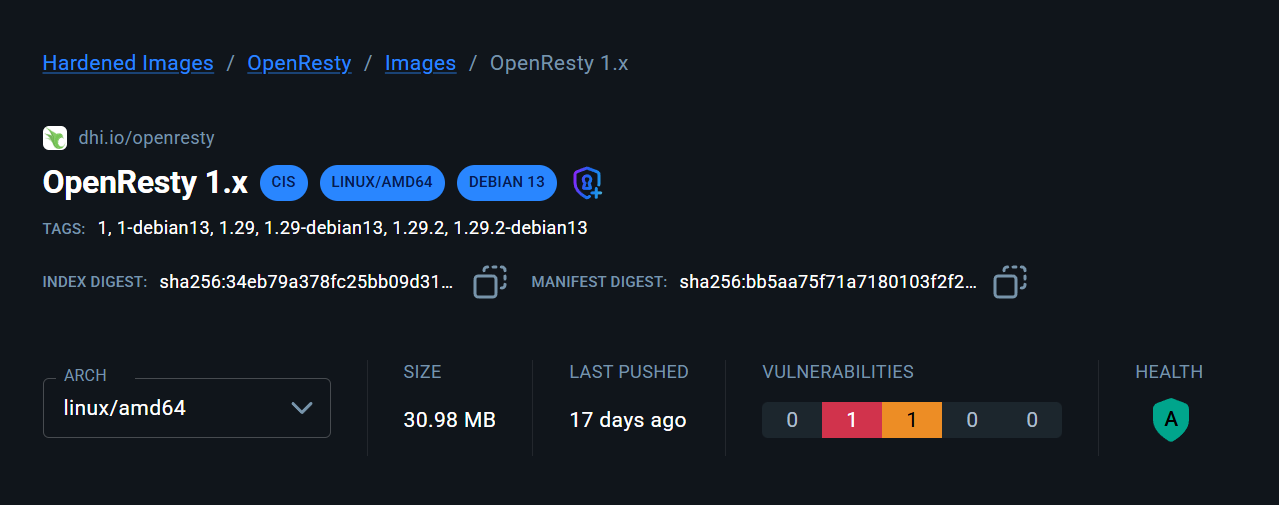Click the orange medium vulnerabilities count

click(x=912, y=420)
